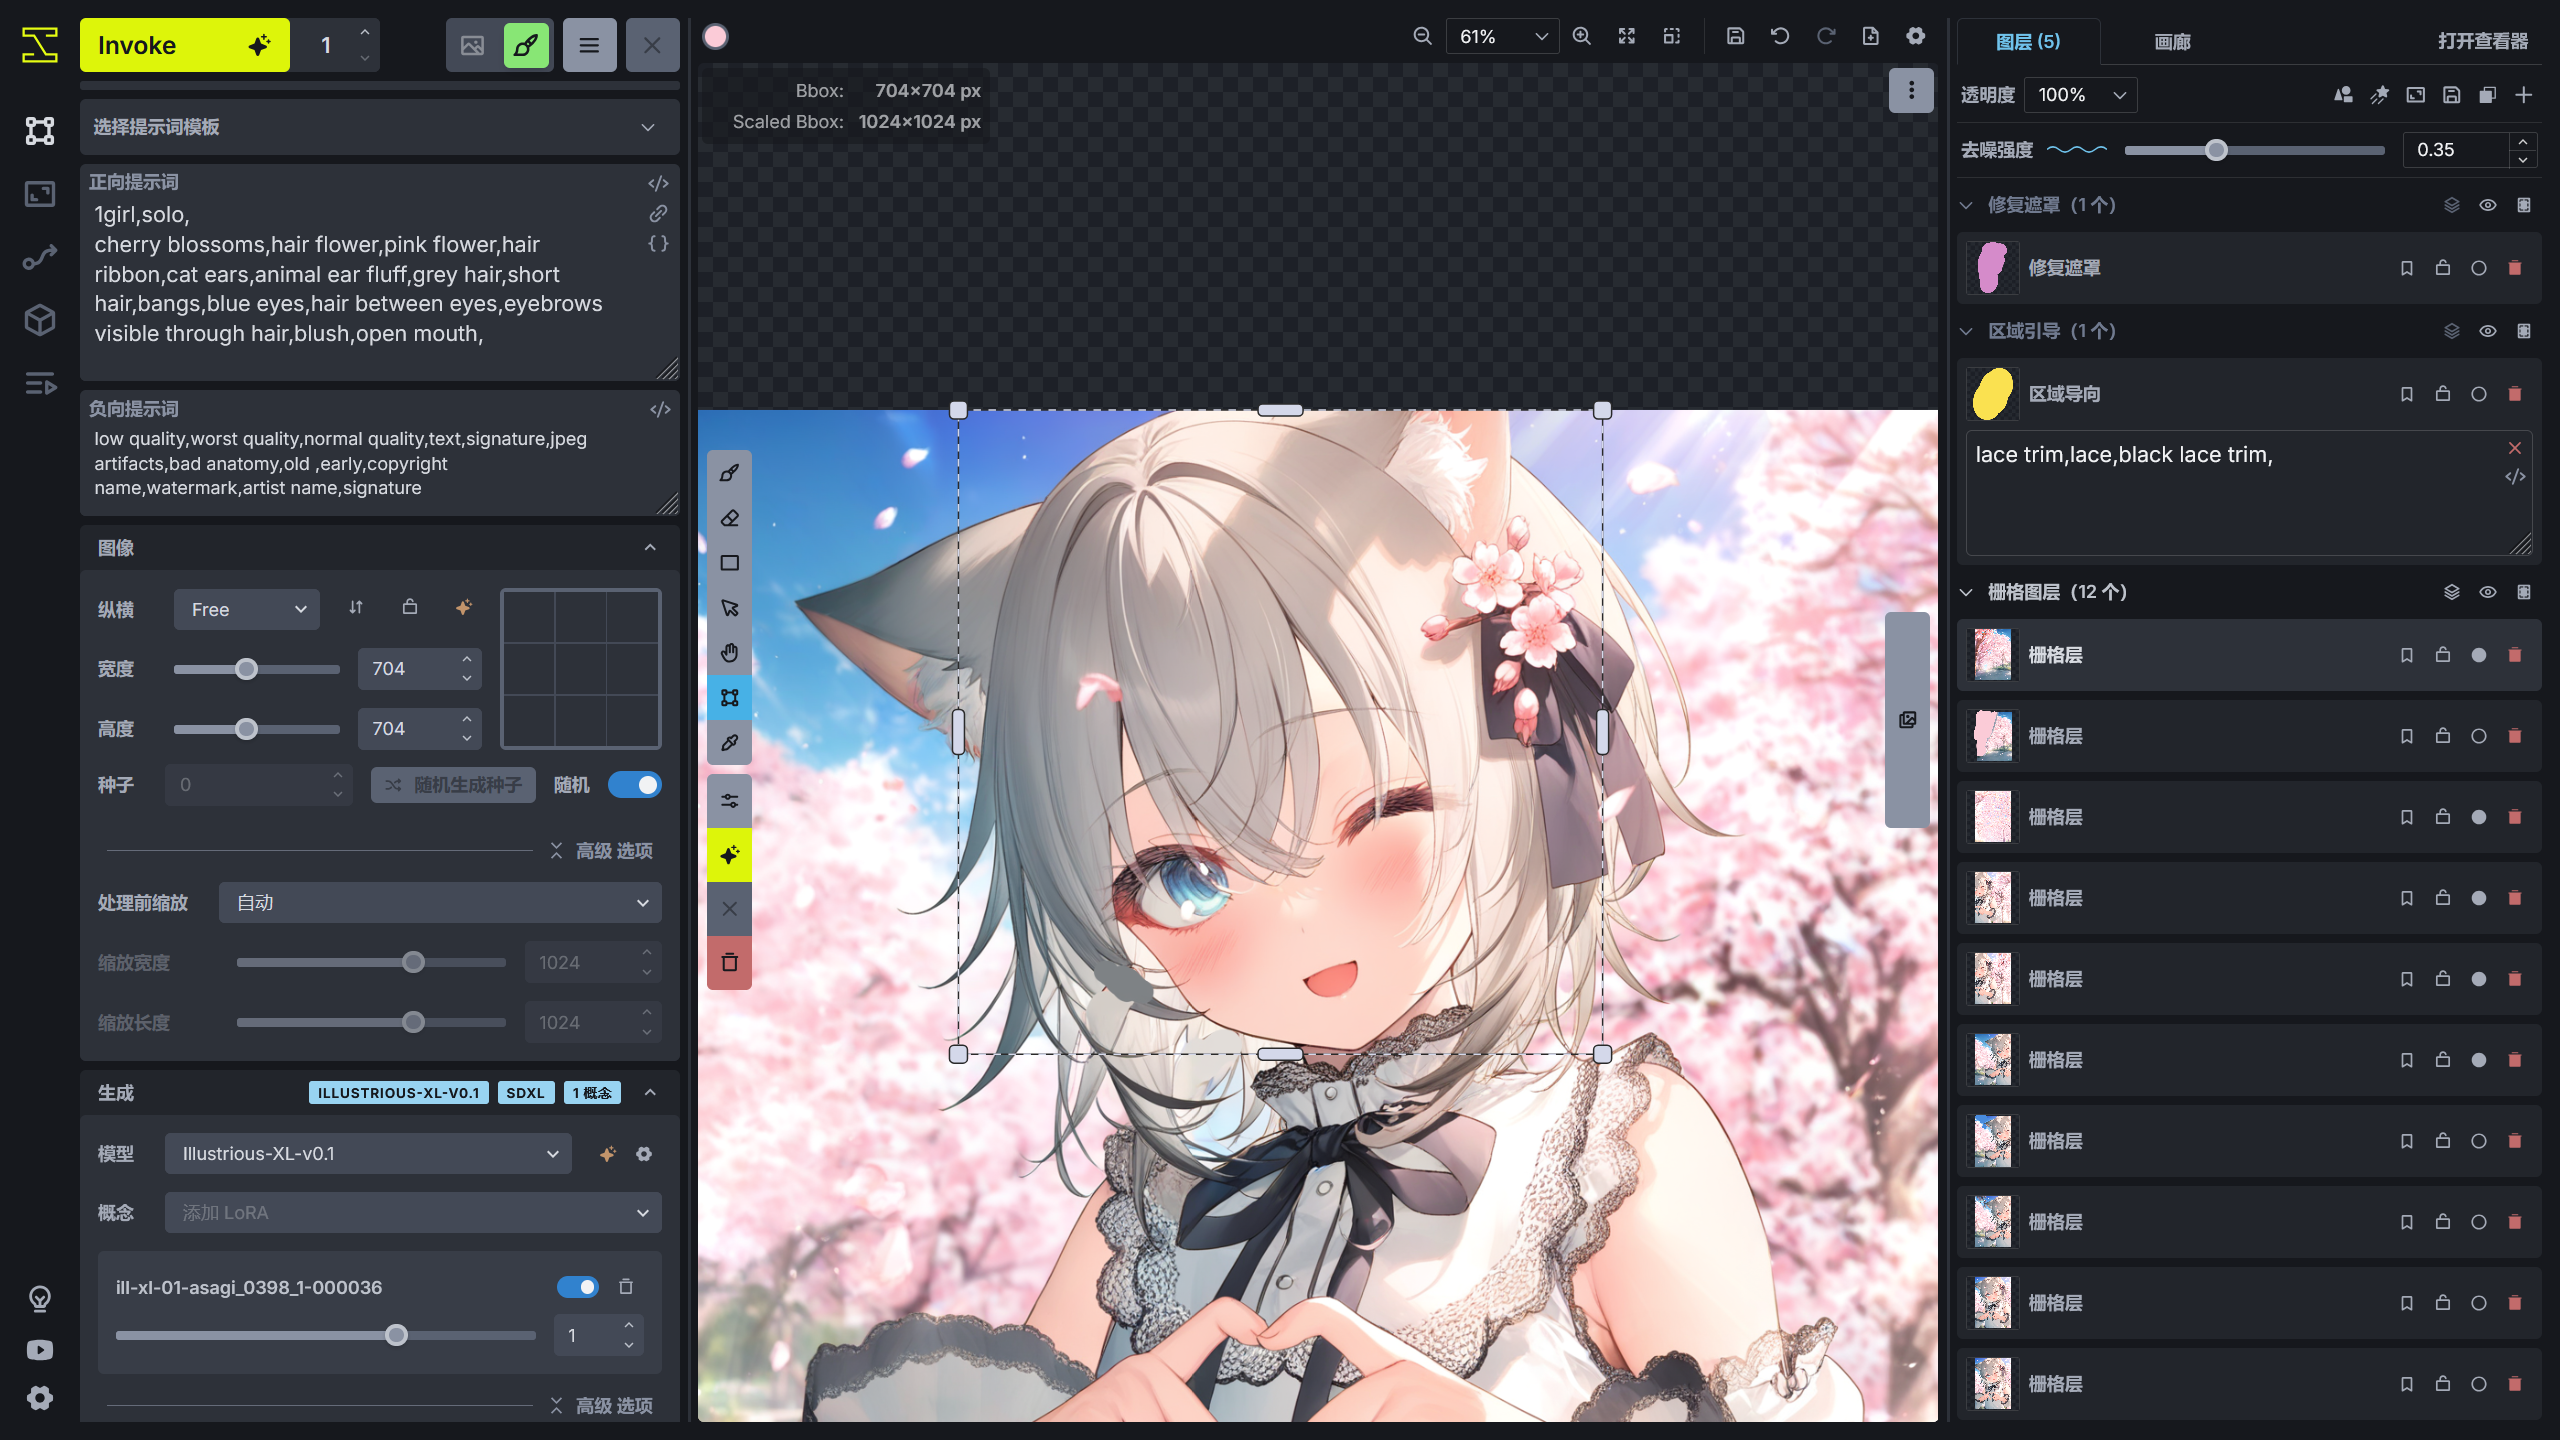Select the brush tool in canvas toolbar
This screenshot has width=2560, height=1440.
[730, 473]
